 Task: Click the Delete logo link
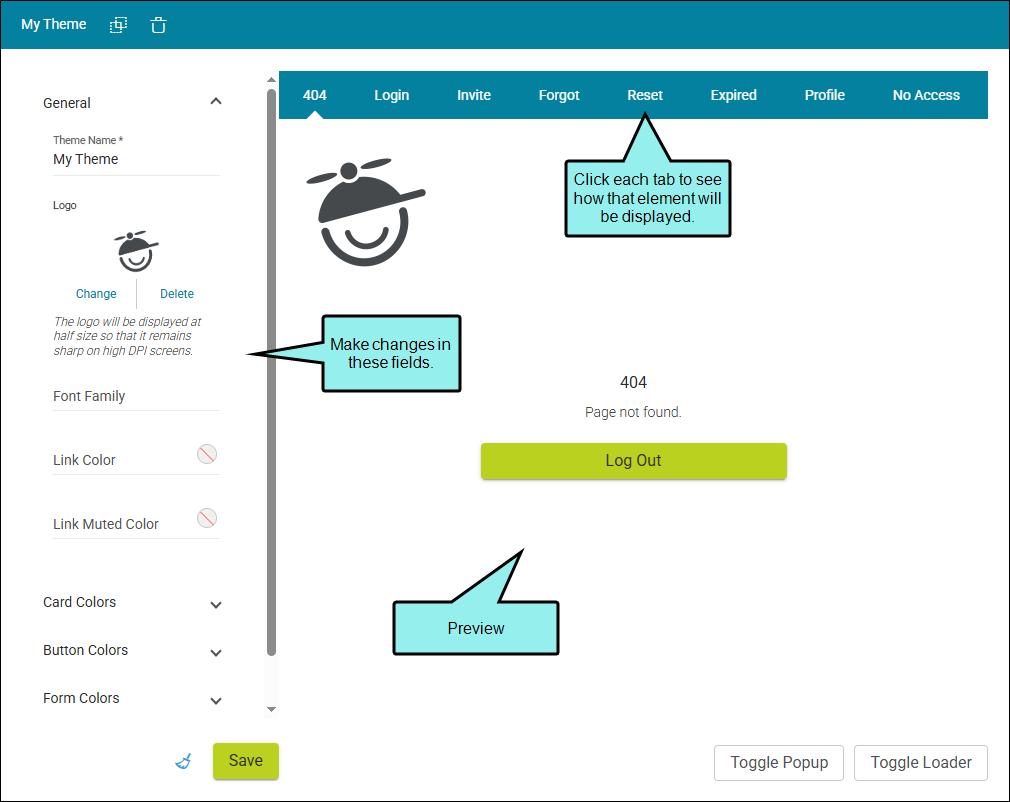(176, 294)
